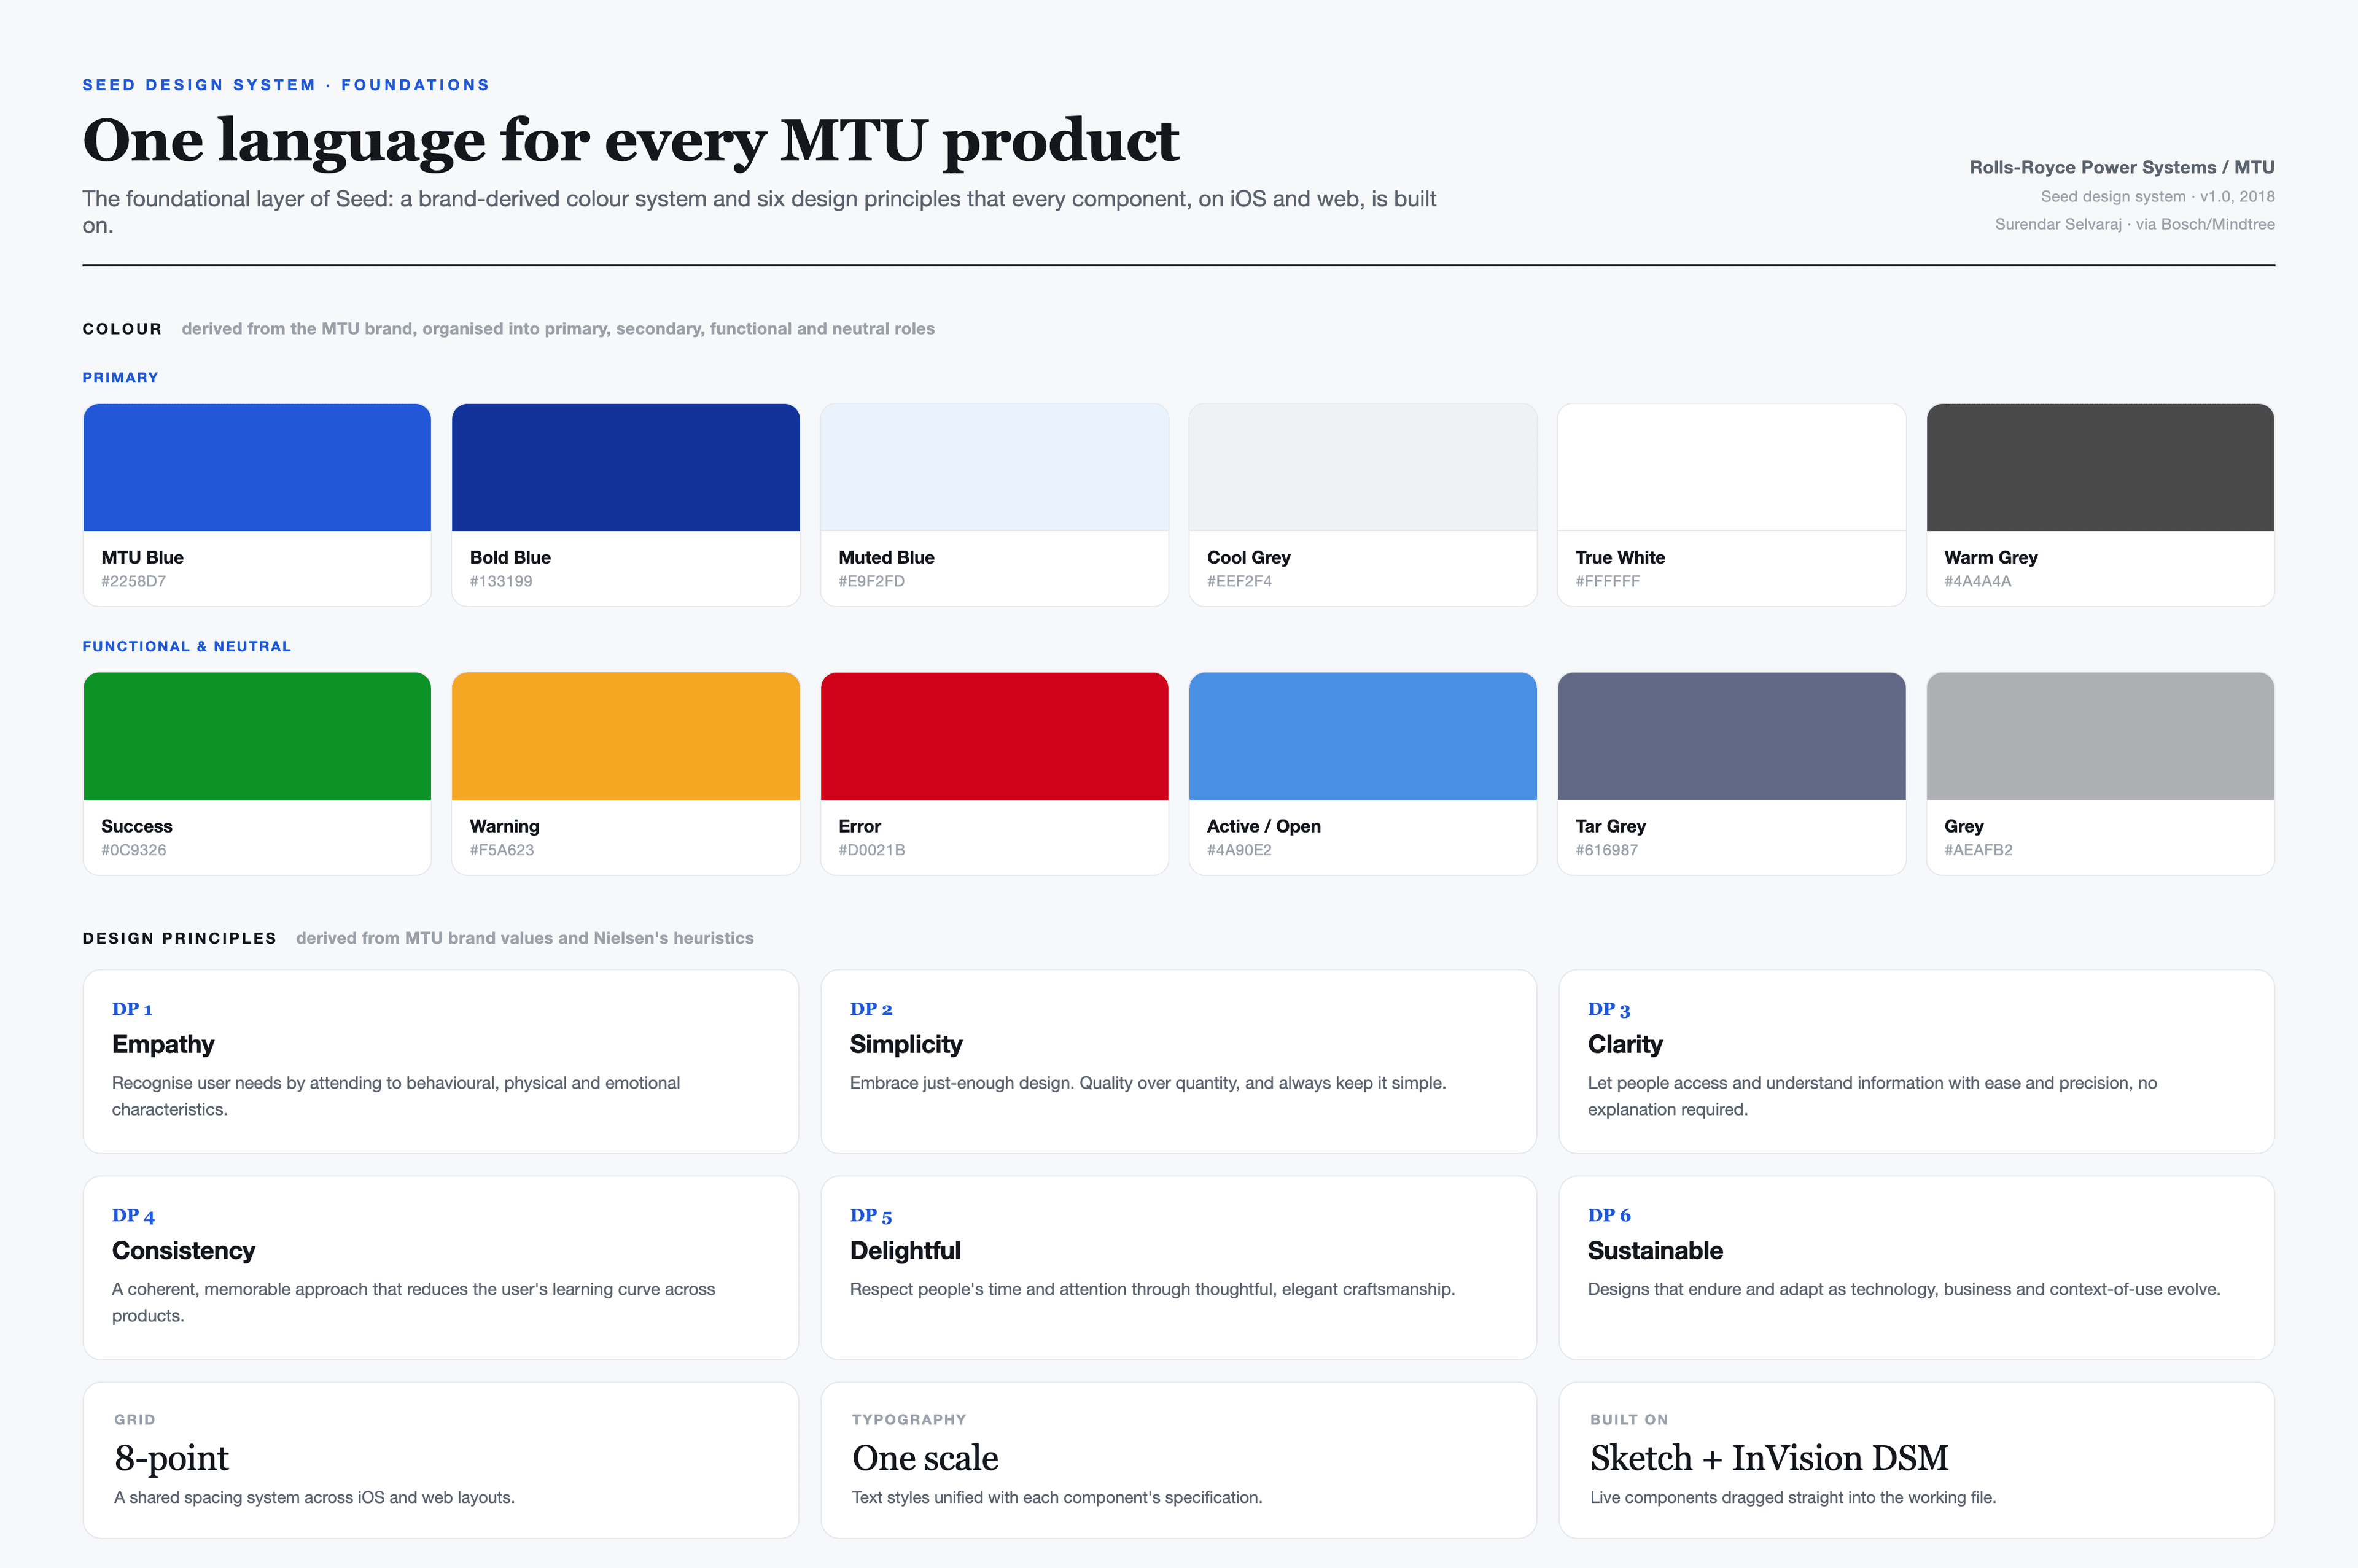The image size is (2358, 1568).
Task: Click the light Grey #AEAFB2 swatch
Action: tap(2100, 736)
